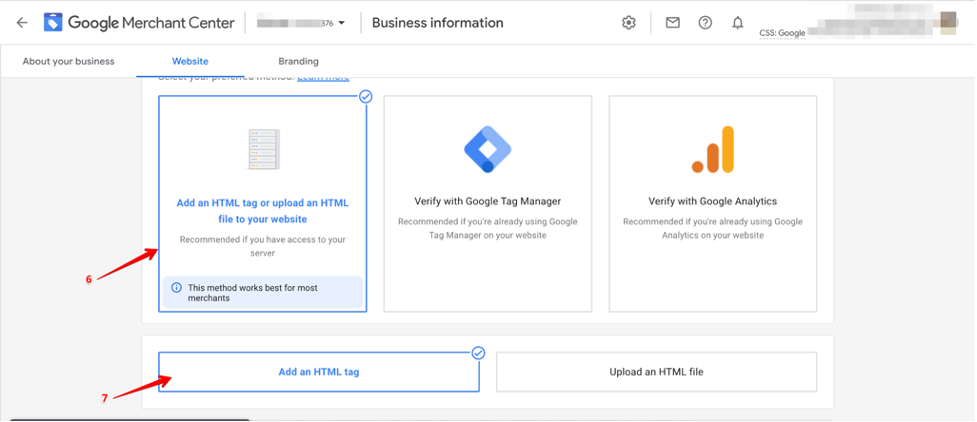The width and height of the screenshot is (977, 422).
Task: Click the Business information page title
Action: [x=437, y=23]
